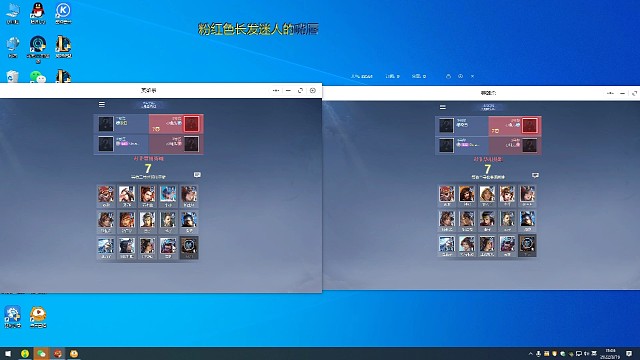Viewport: 640px width, 360px height.
Task: Open the WeChat desktop shortcut
Action: 38,77
